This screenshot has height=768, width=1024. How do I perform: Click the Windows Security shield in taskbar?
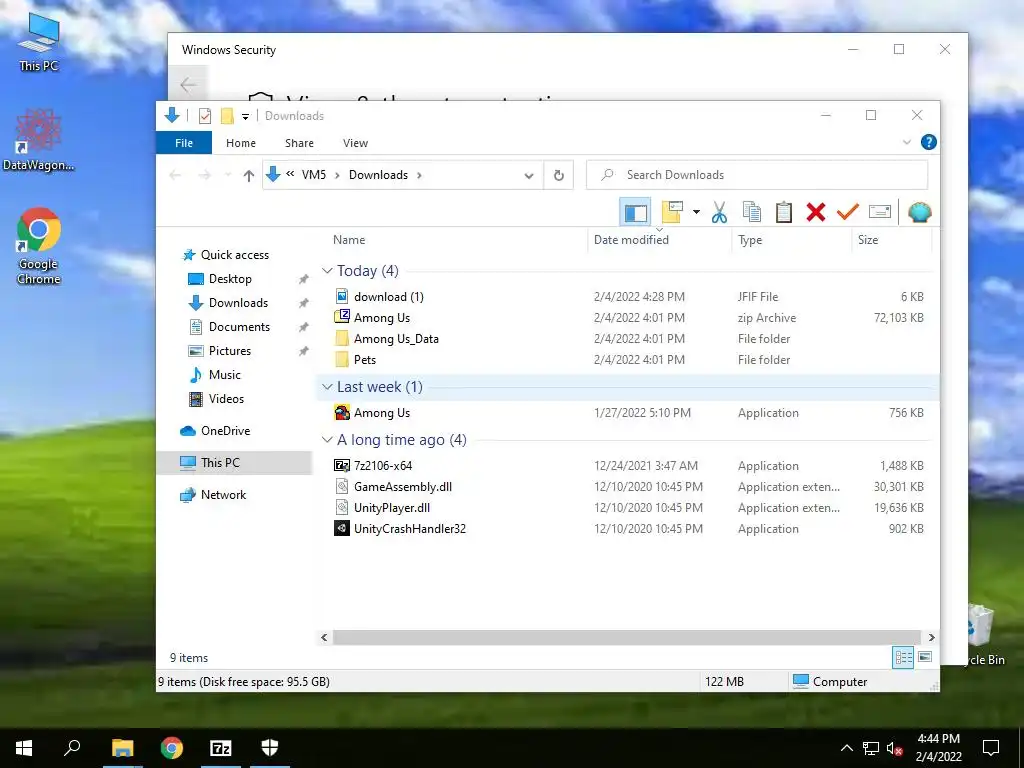(270, 748)
